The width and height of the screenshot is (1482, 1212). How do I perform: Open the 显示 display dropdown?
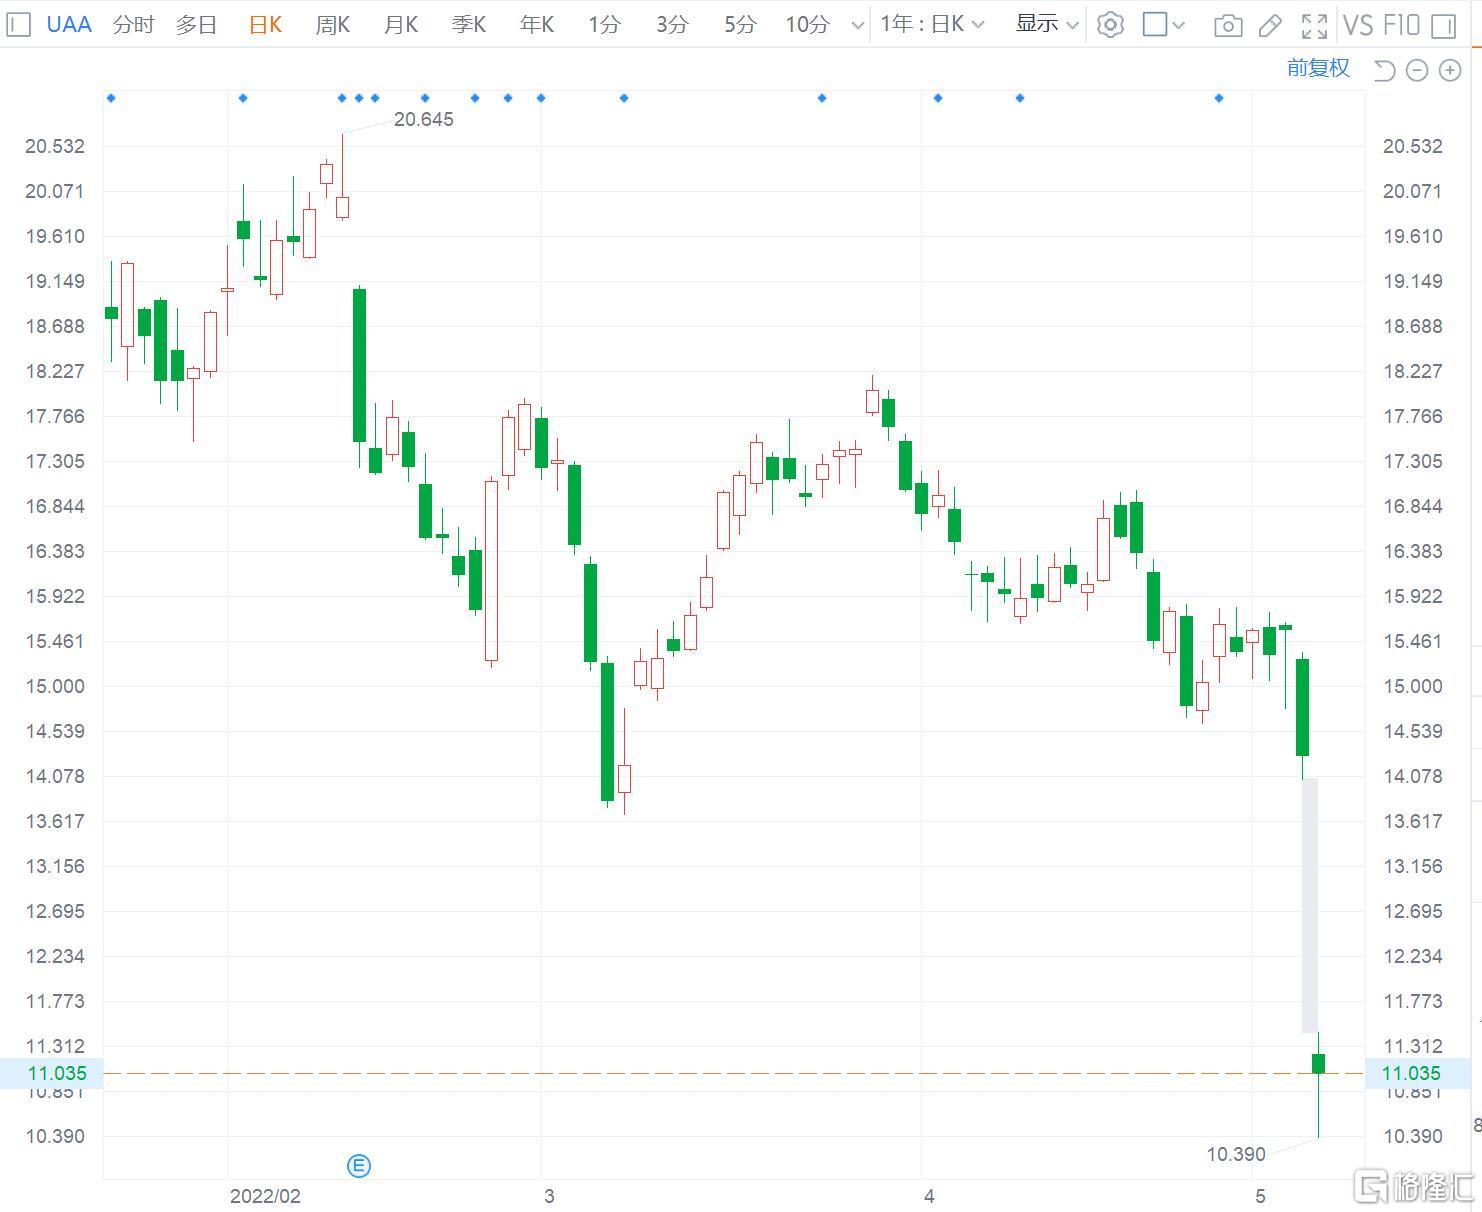(1047, 24)
